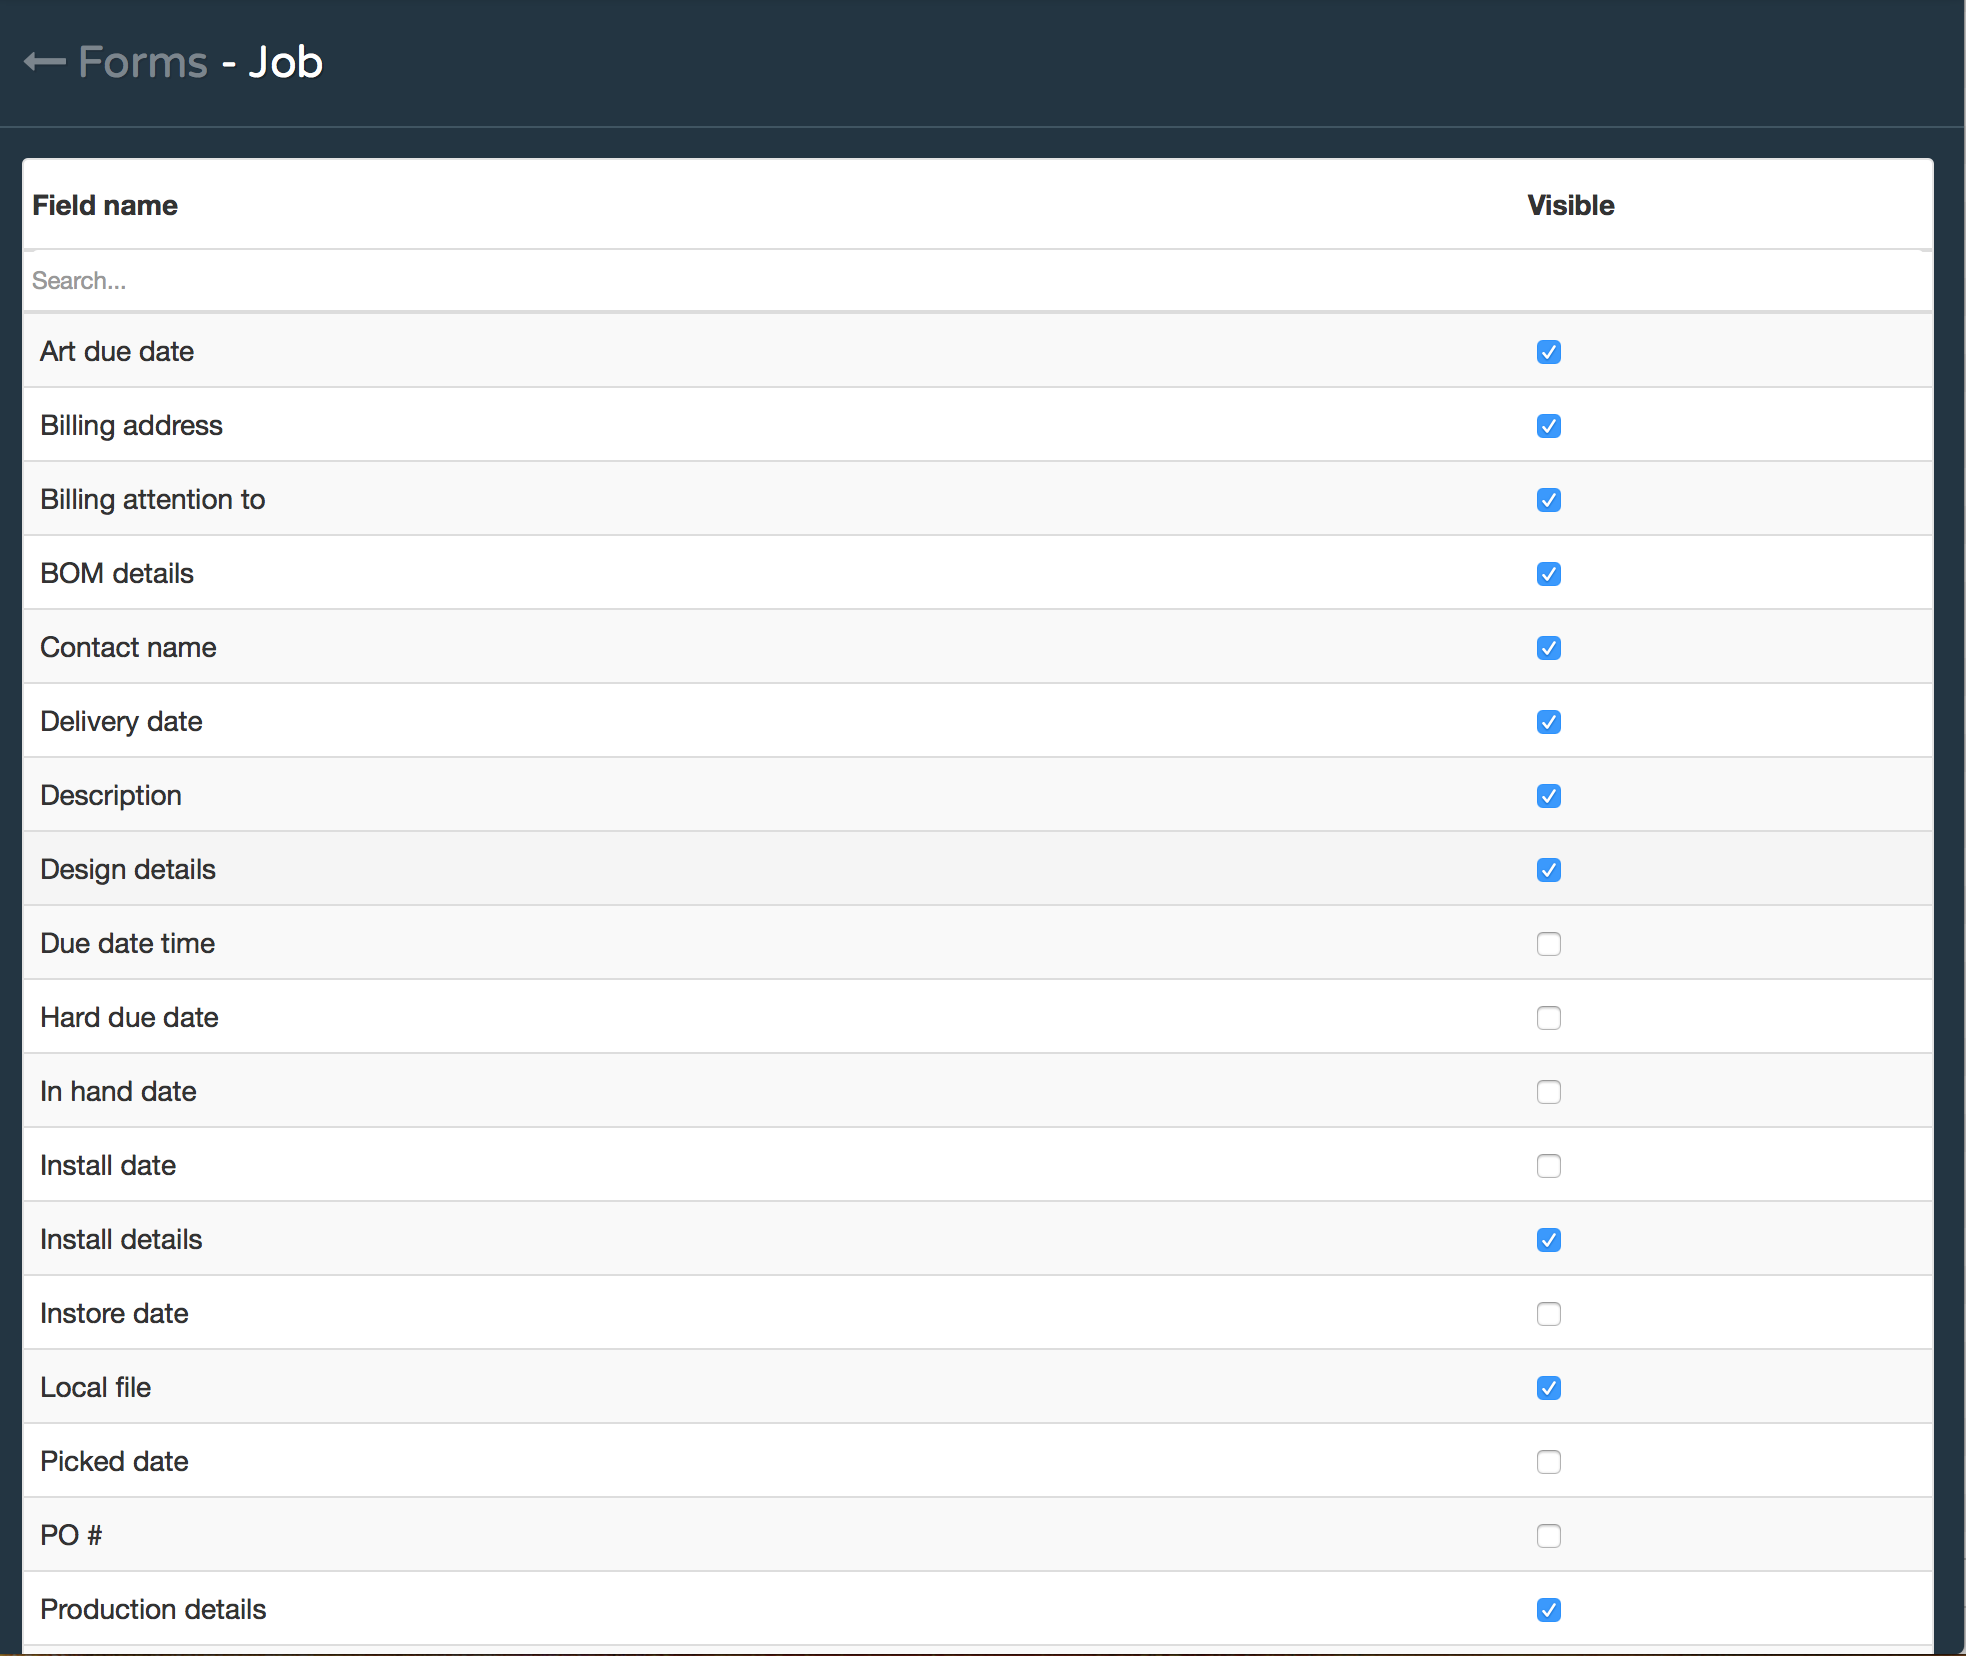Enable Due date time visibility
1966x1656 pixels.
(x=1548, y=944)
